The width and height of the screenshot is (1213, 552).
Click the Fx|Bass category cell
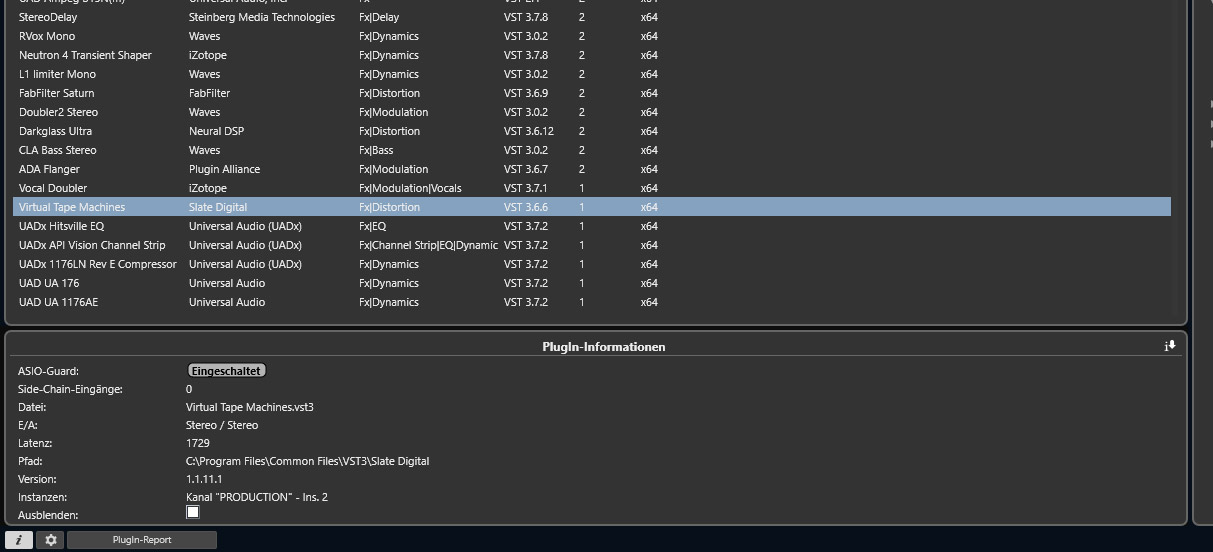click(x=376, y=150)
